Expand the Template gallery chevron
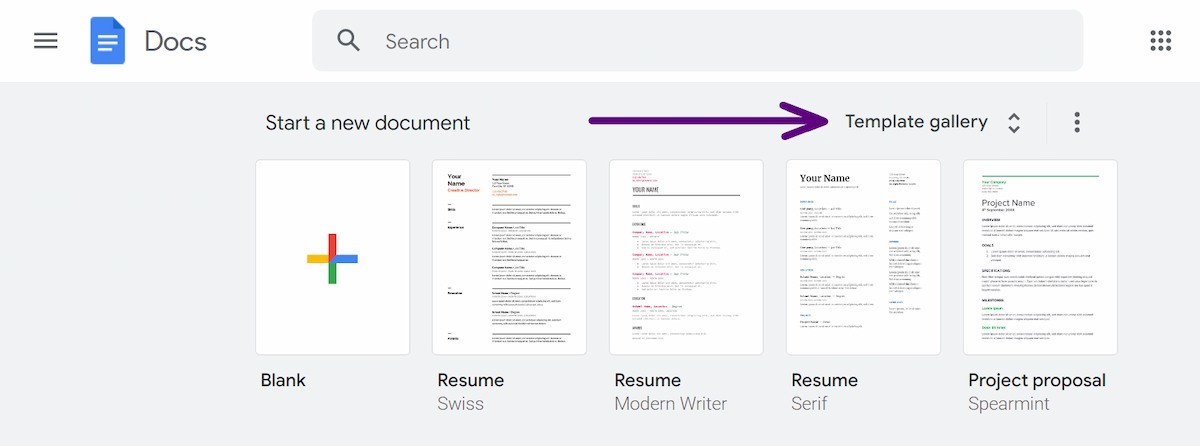This screenshot has height=446, width=1200. pos(1014,123)
